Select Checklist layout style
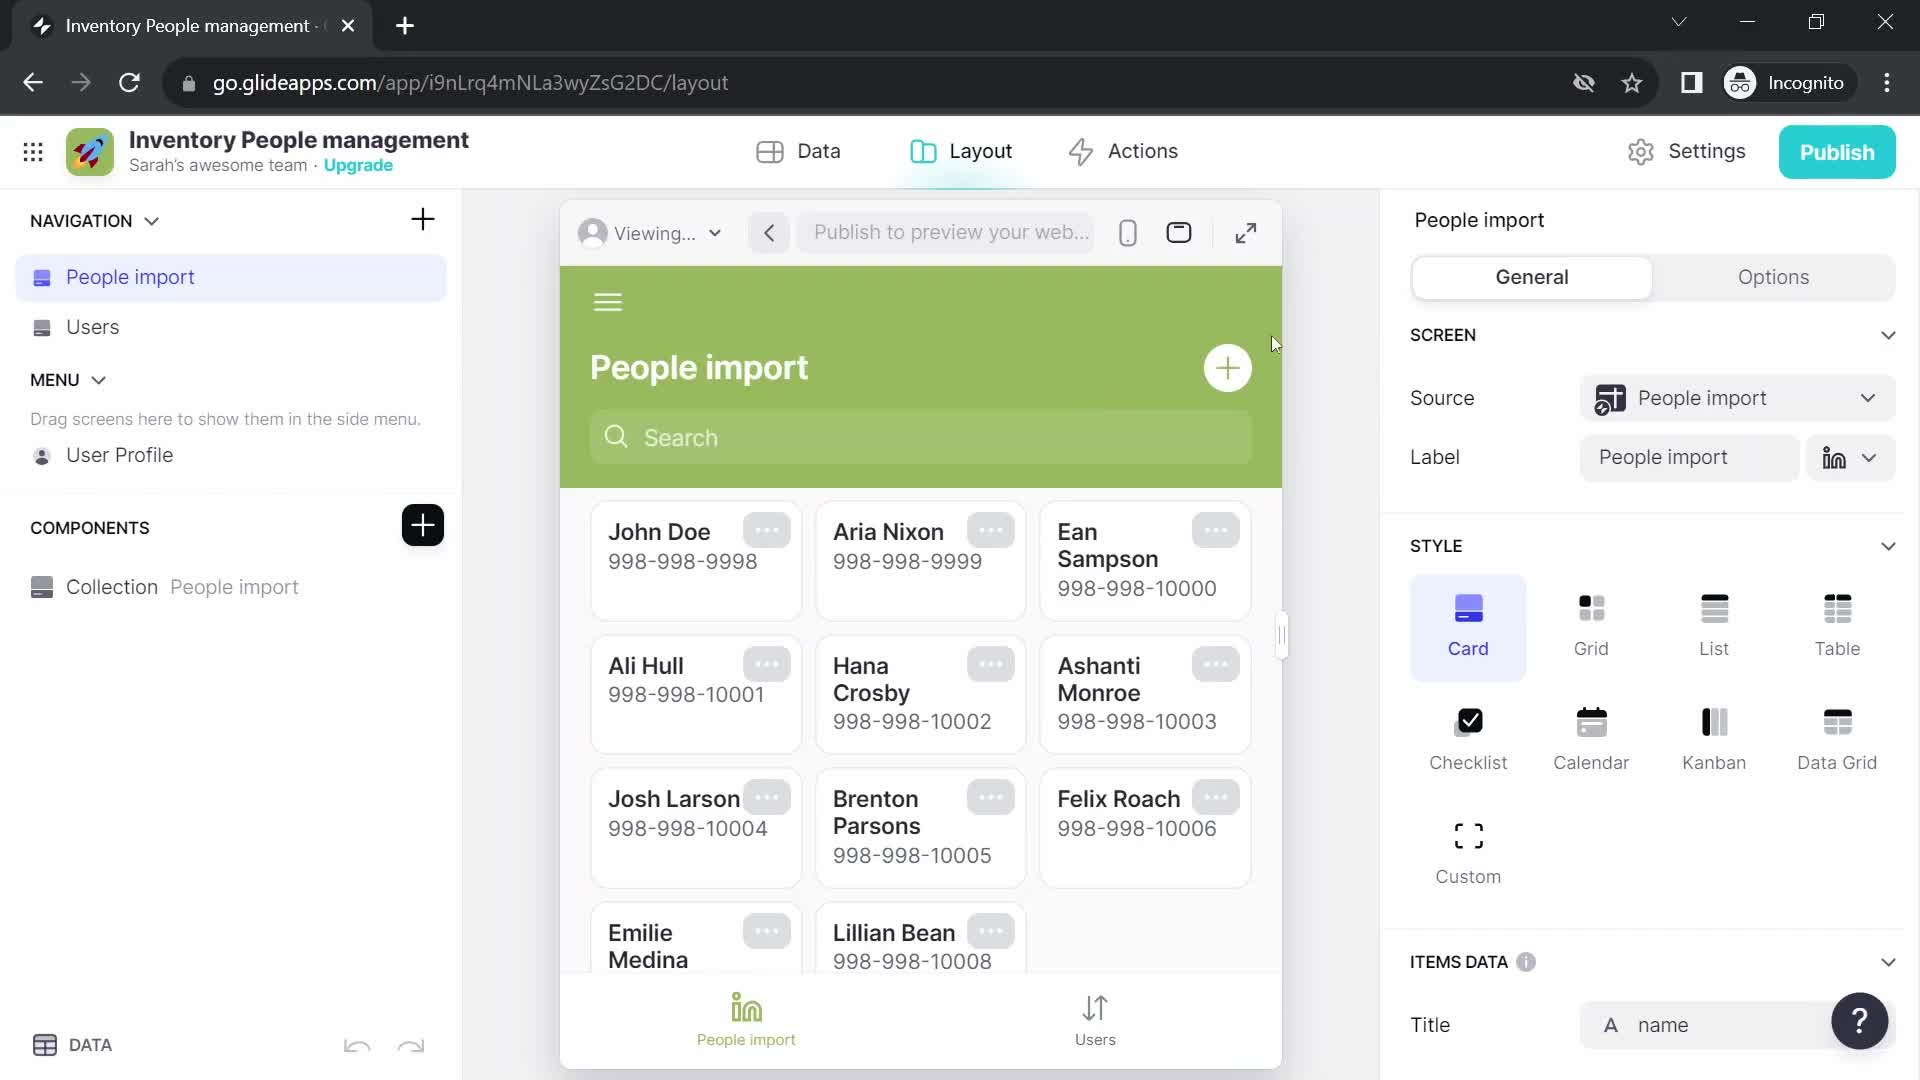This screenshot has width=1920, height=1080. pos(1468,737)
